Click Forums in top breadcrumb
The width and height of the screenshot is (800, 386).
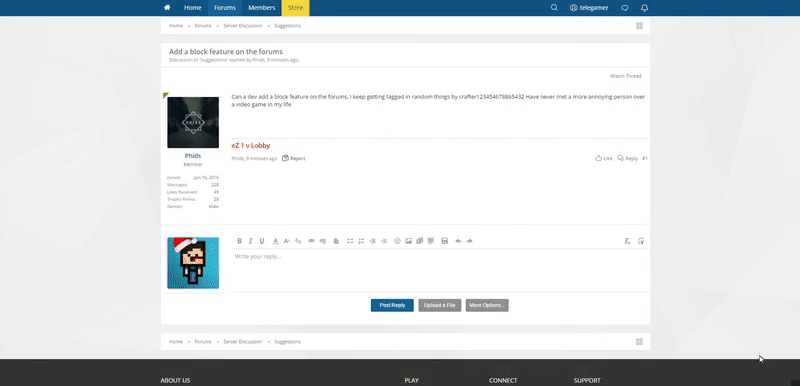click(203, 25)
